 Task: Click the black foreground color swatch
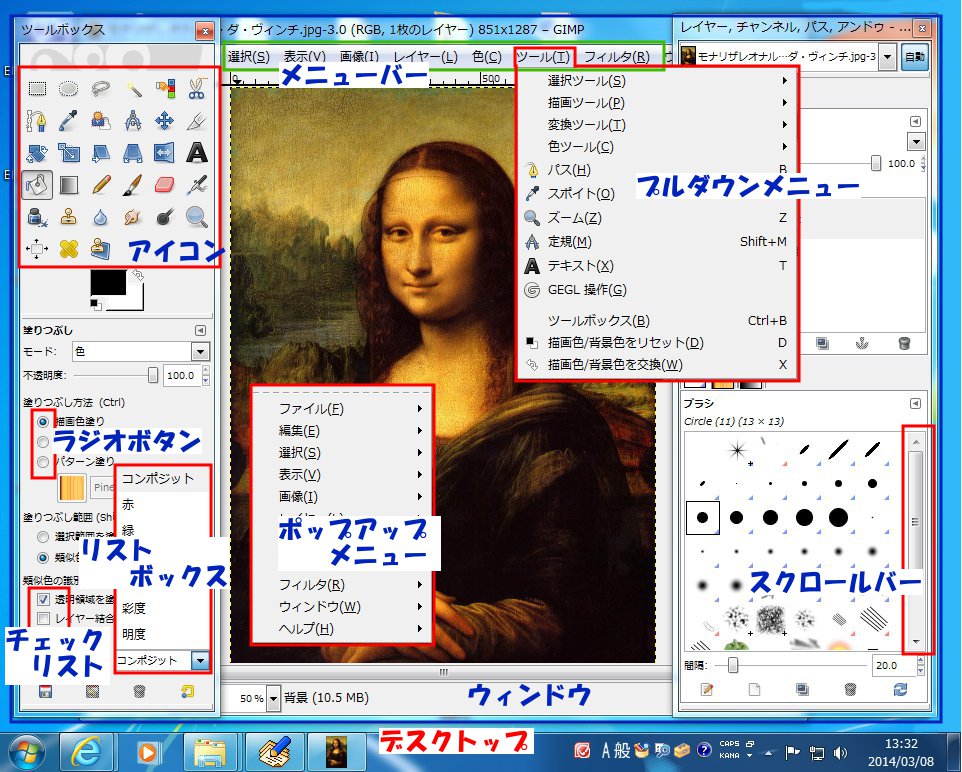pyautogui.click(x=108, y=283)
